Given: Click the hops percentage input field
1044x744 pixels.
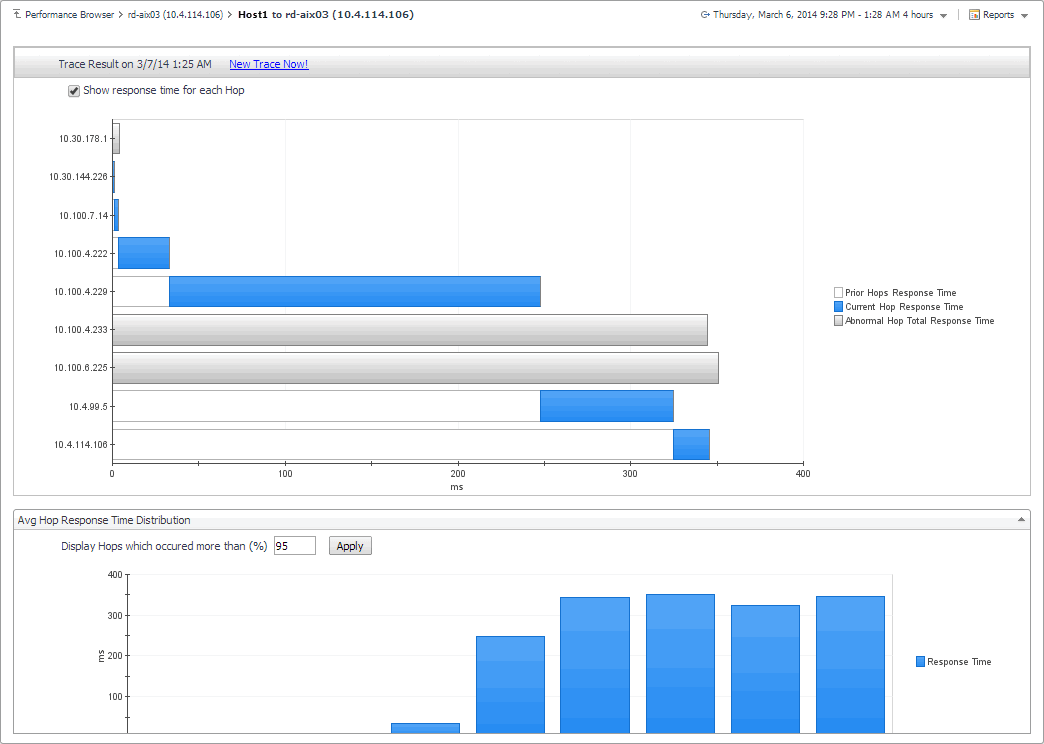Looking at the screenshot, I should pos(294,546).
